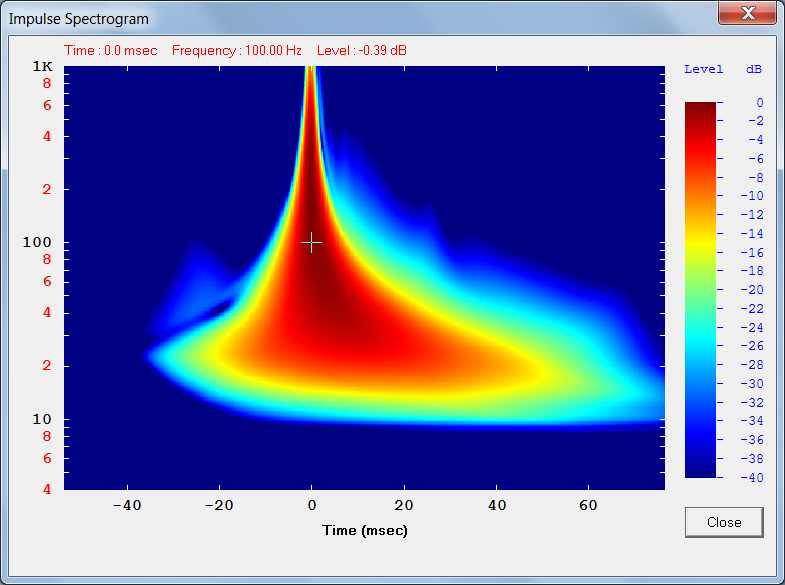Click the 'Level : -0.39 dB' readout

point(361,51)
